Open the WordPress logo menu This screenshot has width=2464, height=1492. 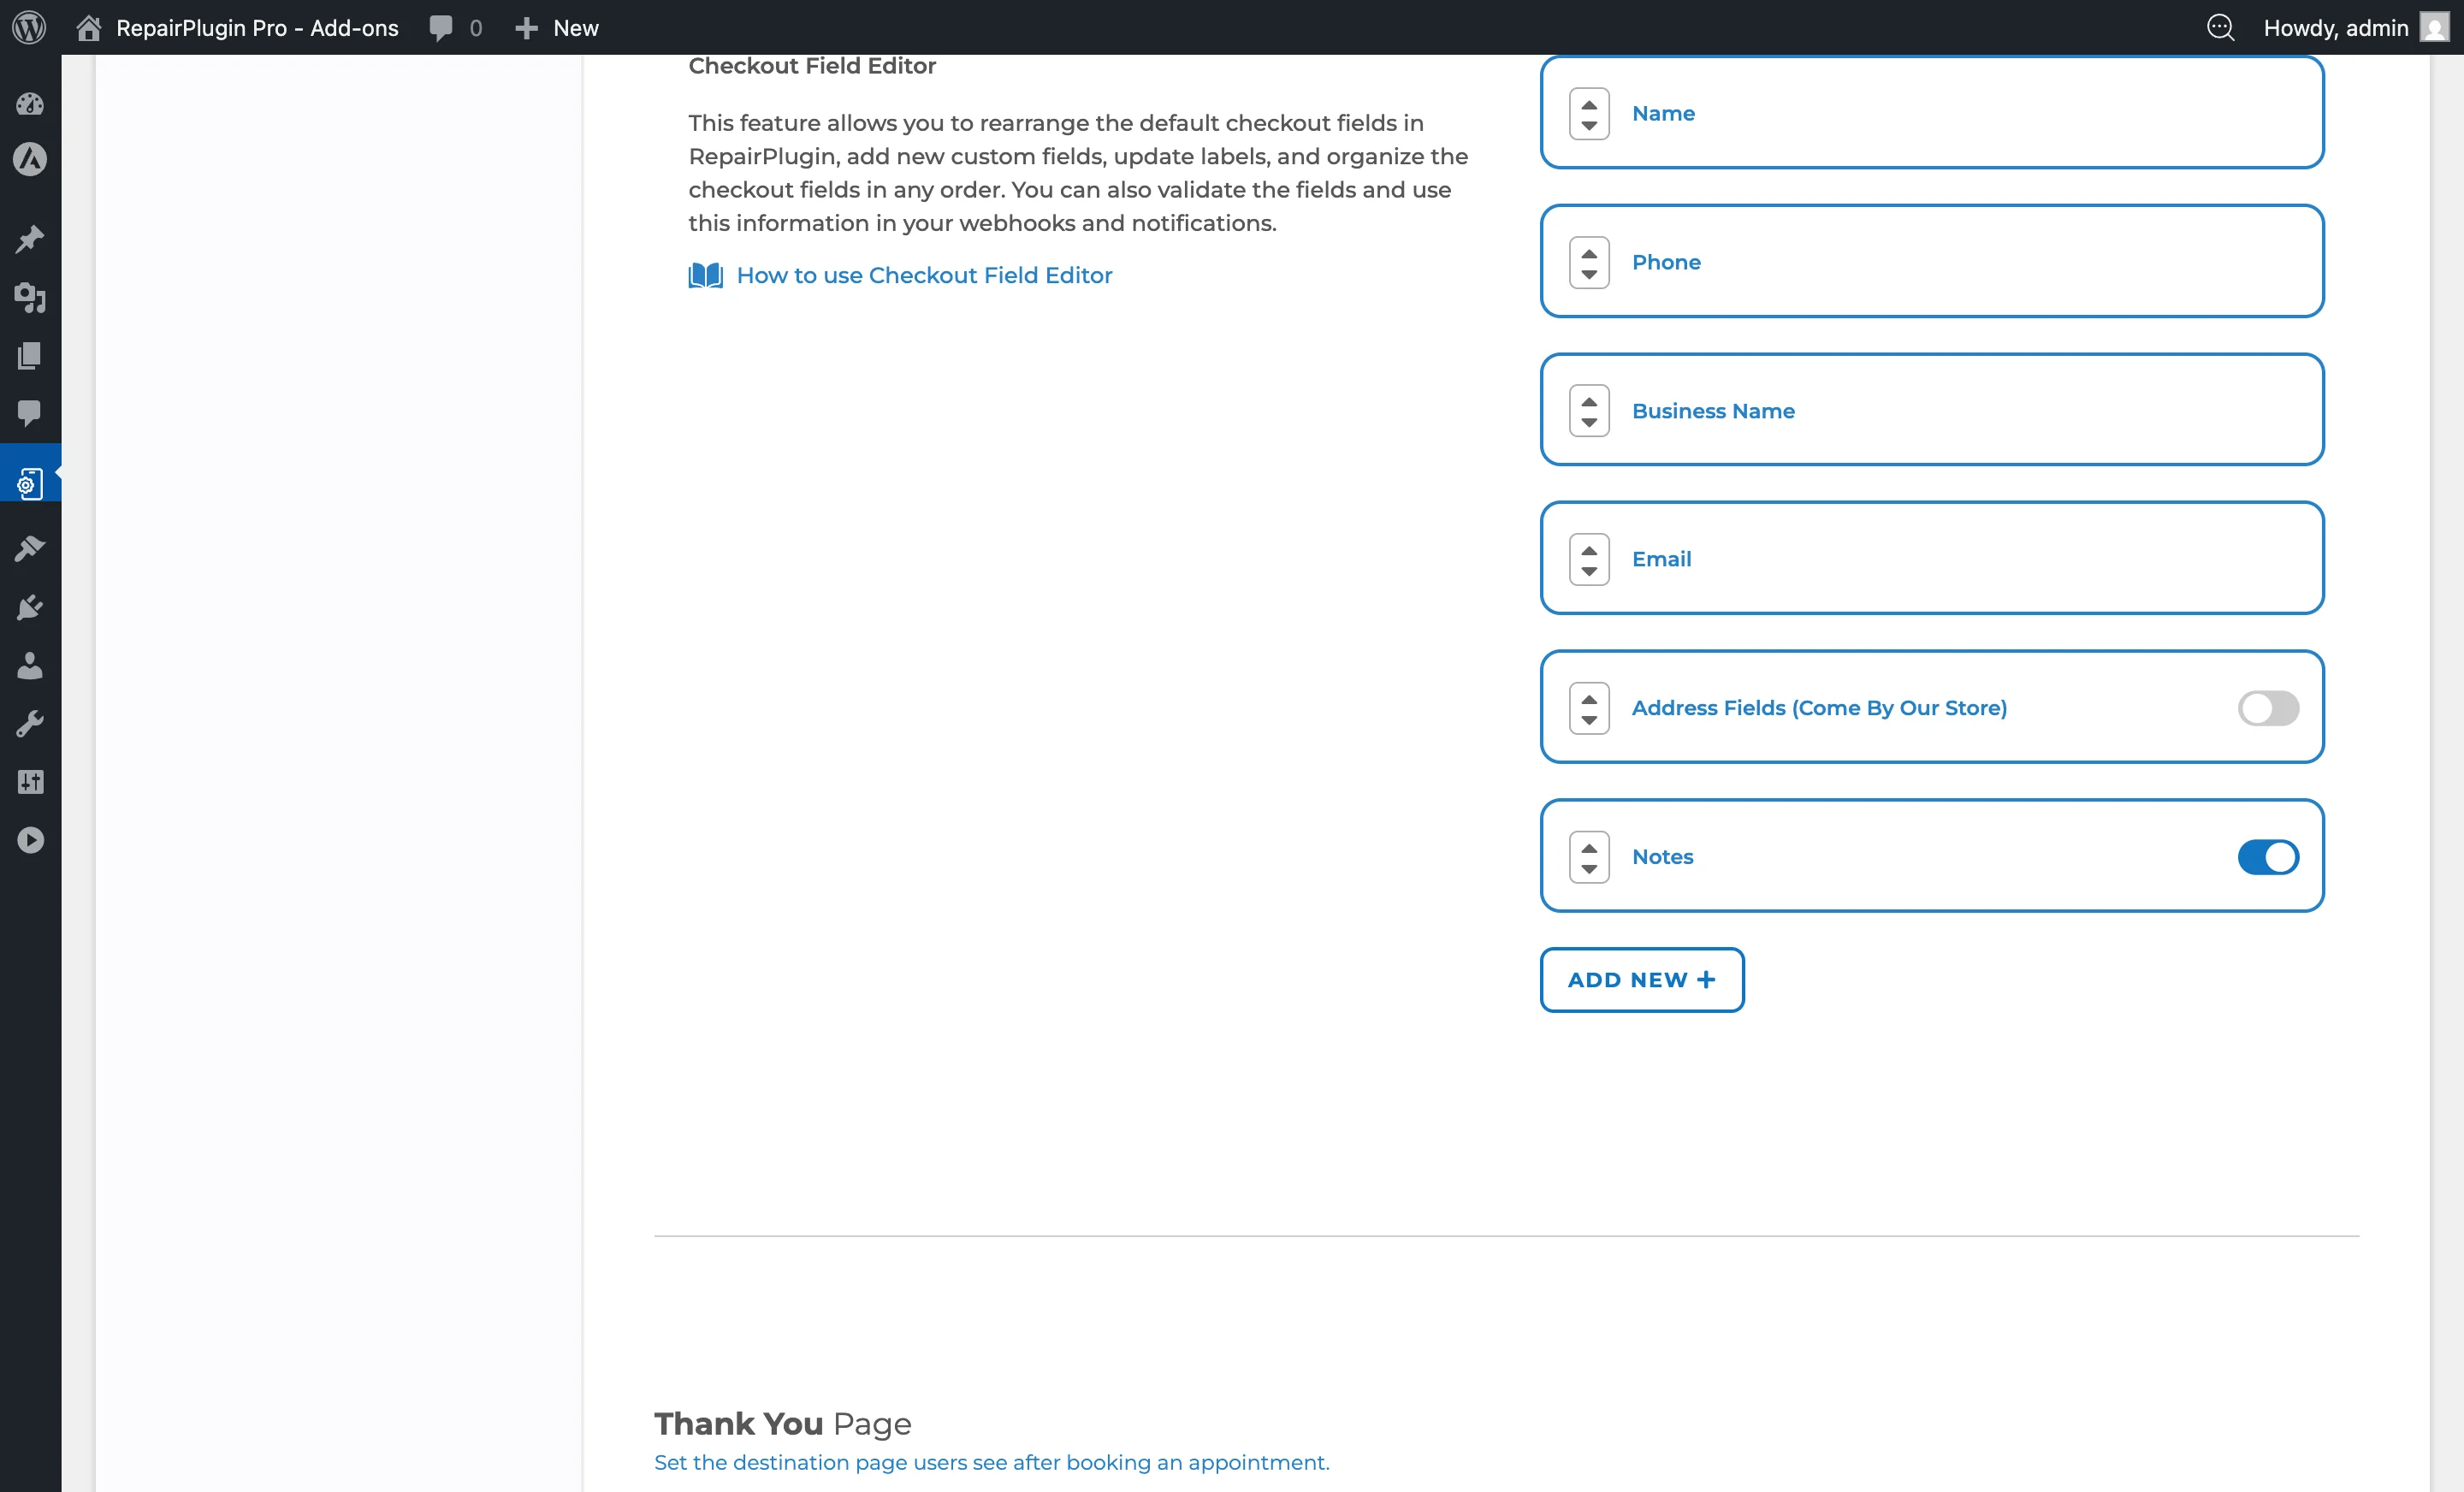tap(29, 27)
